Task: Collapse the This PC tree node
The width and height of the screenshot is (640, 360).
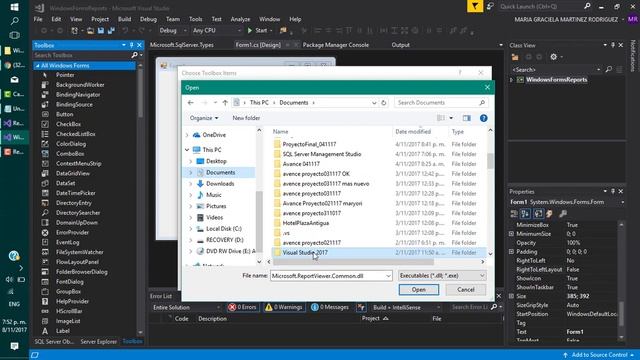Action: tap(187, 150)
